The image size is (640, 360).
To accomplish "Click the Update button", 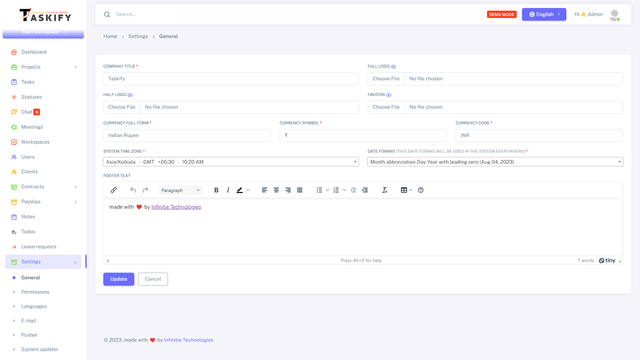I will click(x=119, y=279).
